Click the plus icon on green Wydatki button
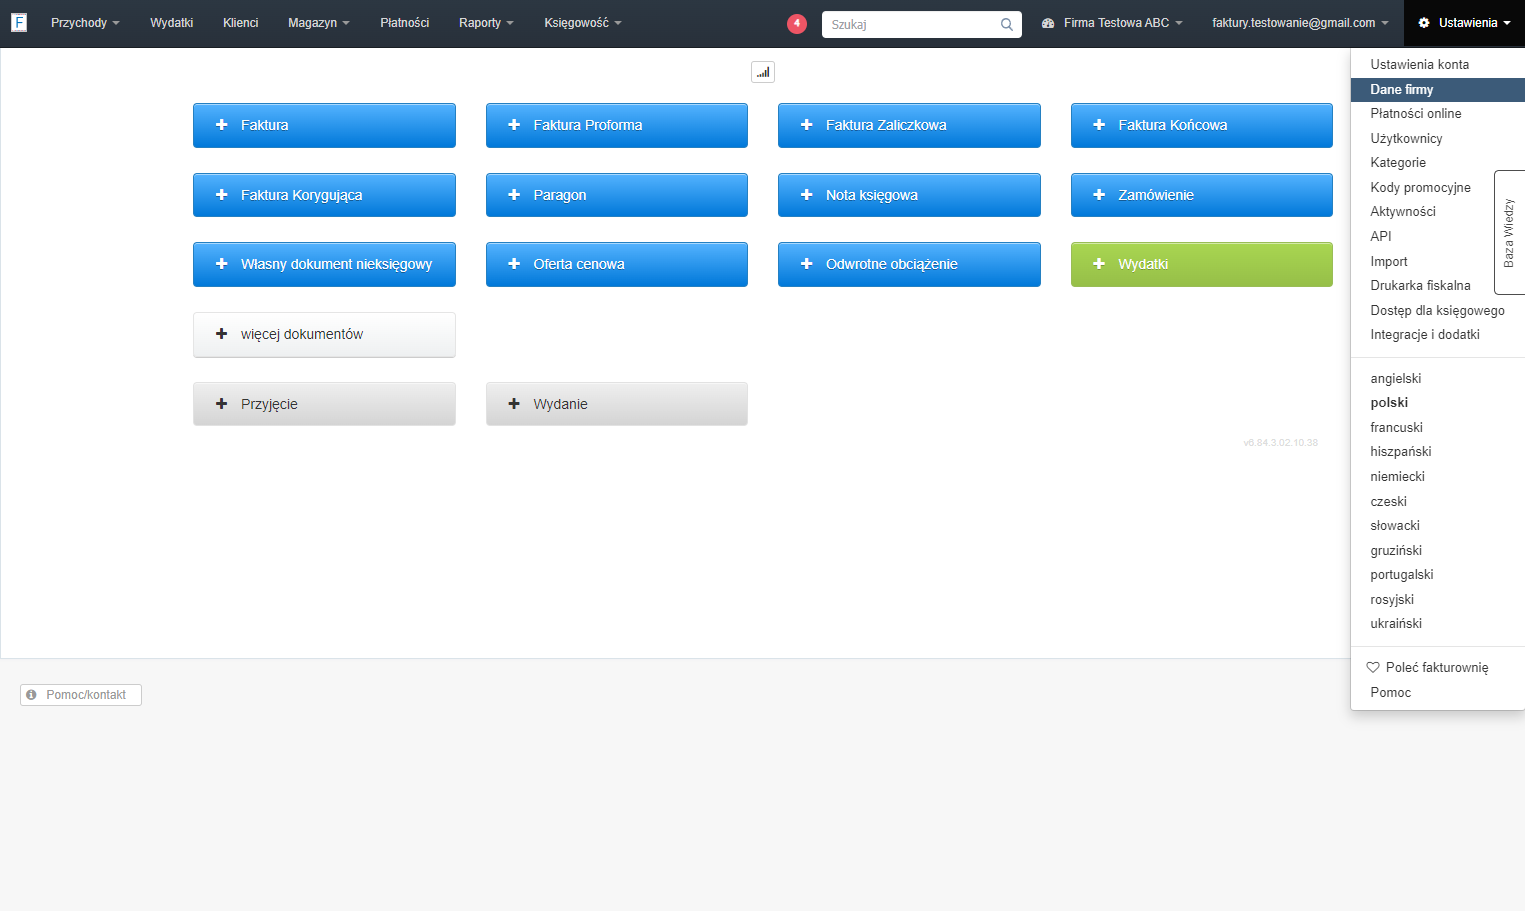 (x=1099, y=264)
